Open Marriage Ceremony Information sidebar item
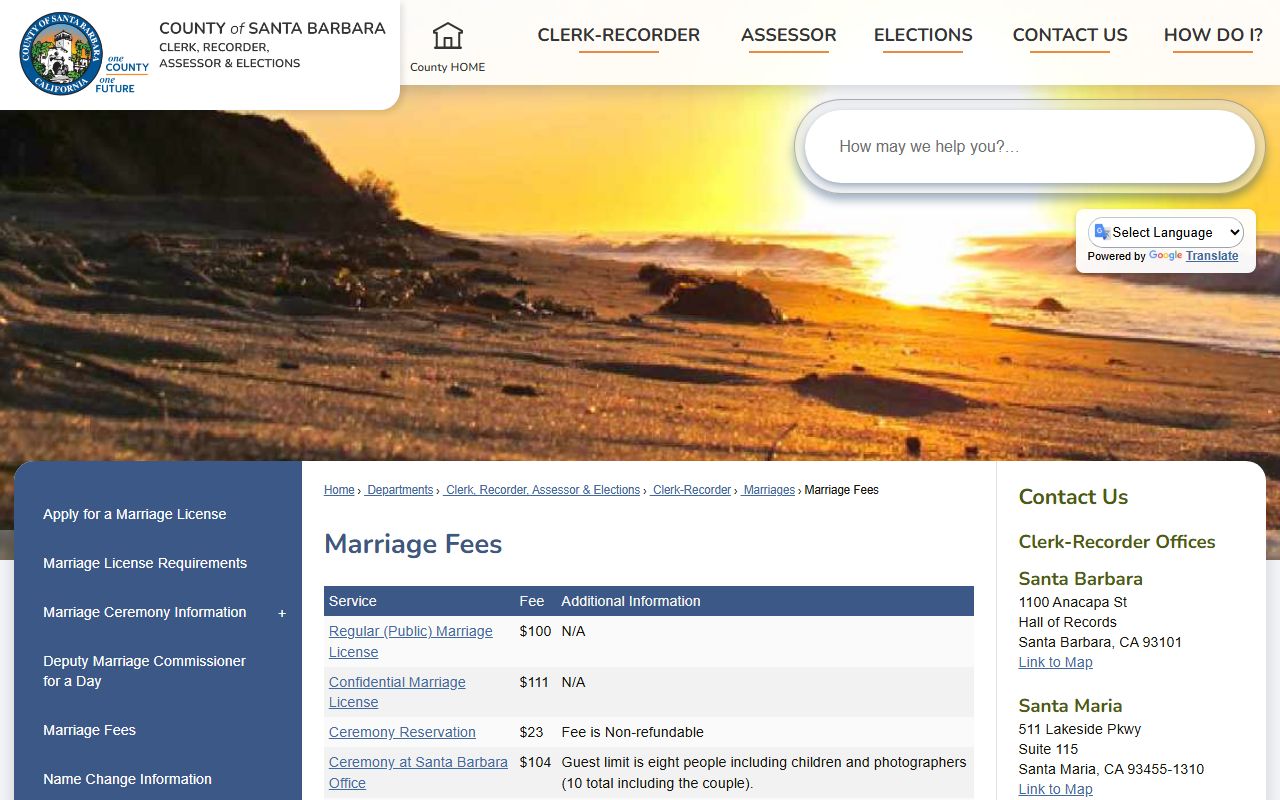 coord(145,612)
